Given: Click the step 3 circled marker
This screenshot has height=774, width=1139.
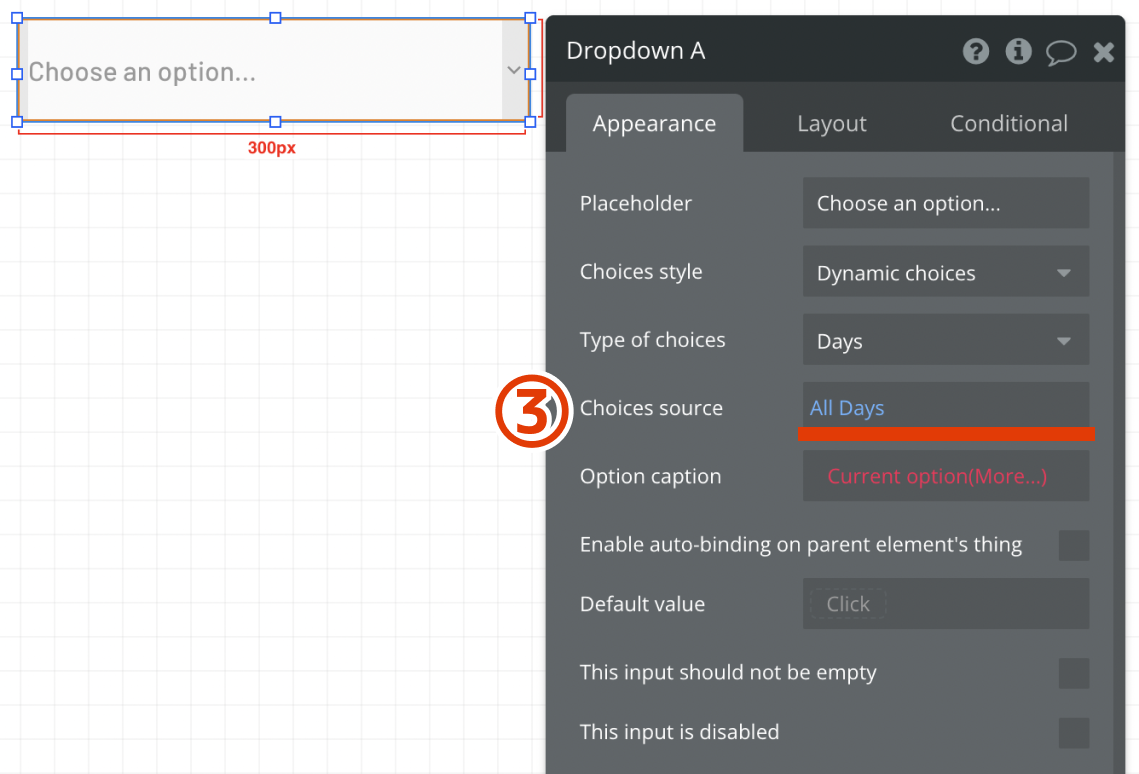Looking at the screenshot, I should tap(532, 409).
